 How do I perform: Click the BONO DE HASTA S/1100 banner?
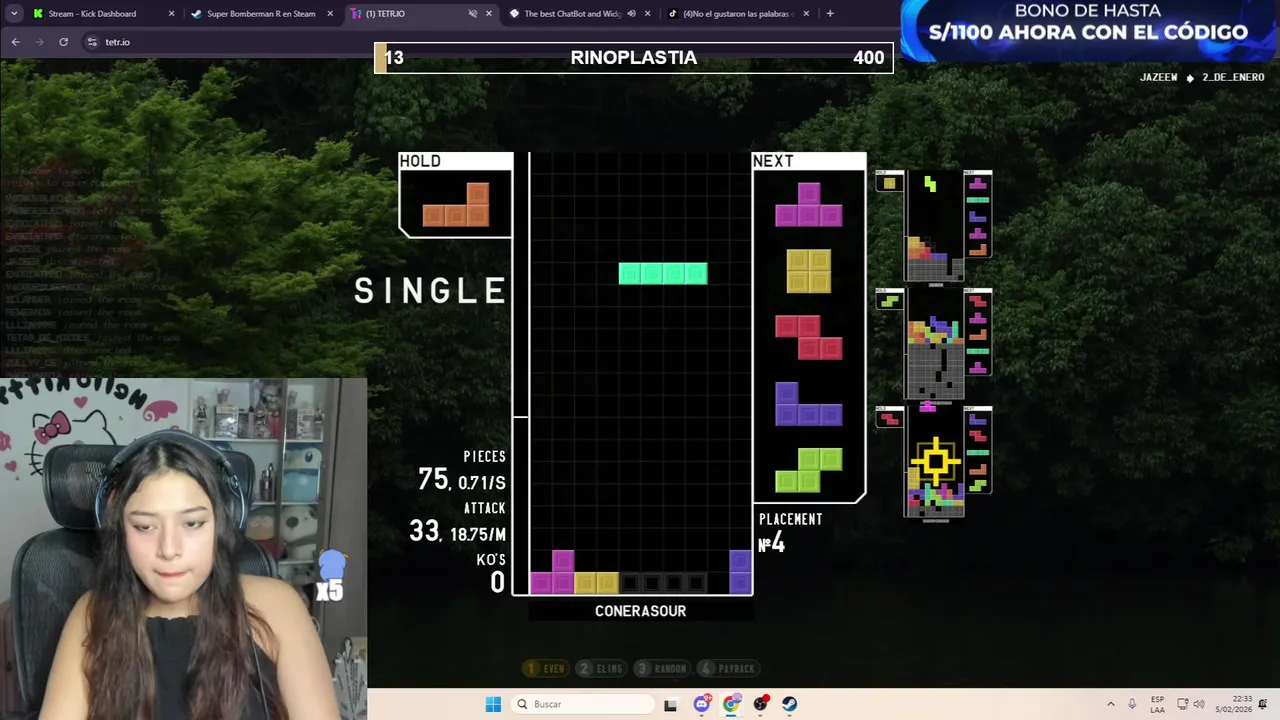pos(1089,30)
